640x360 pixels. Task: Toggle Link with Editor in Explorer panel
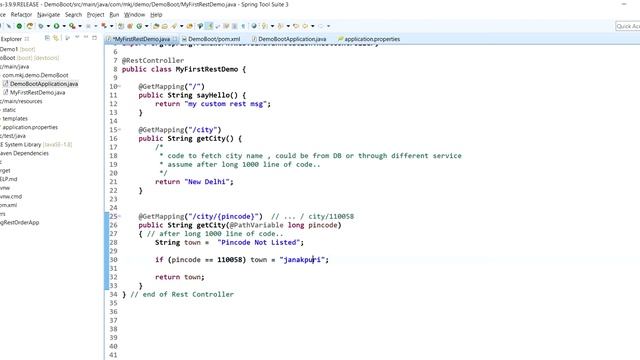(56, 38)
